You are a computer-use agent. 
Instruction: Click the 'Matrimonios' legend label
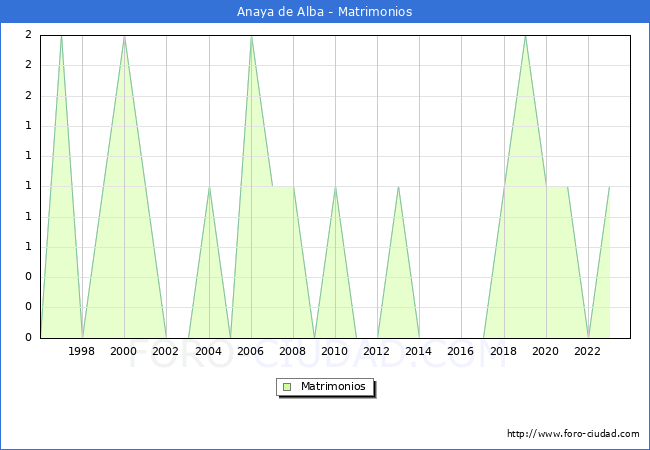(x=333, y=386)
